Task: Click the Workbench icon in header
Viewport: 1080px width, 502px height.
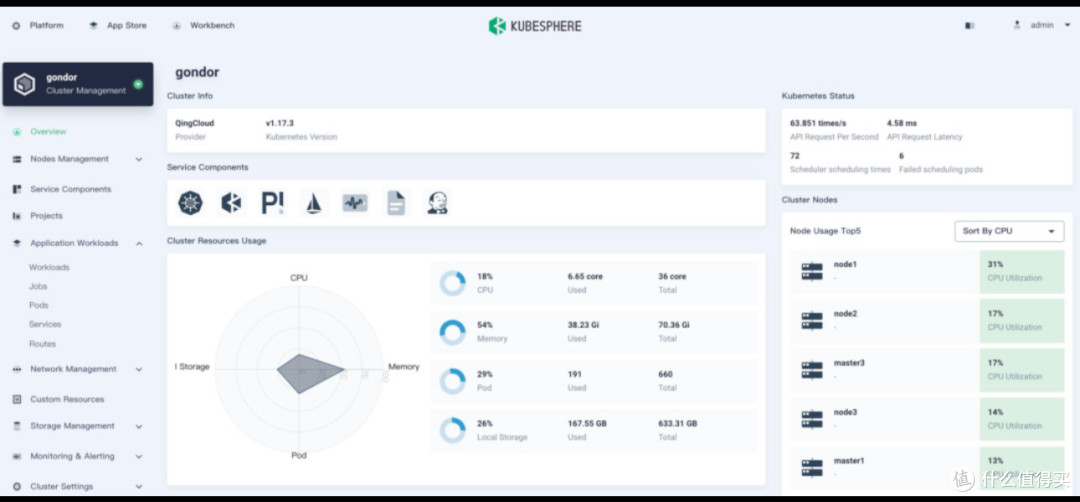Action: pyautogui.click(x=177, y=25)
